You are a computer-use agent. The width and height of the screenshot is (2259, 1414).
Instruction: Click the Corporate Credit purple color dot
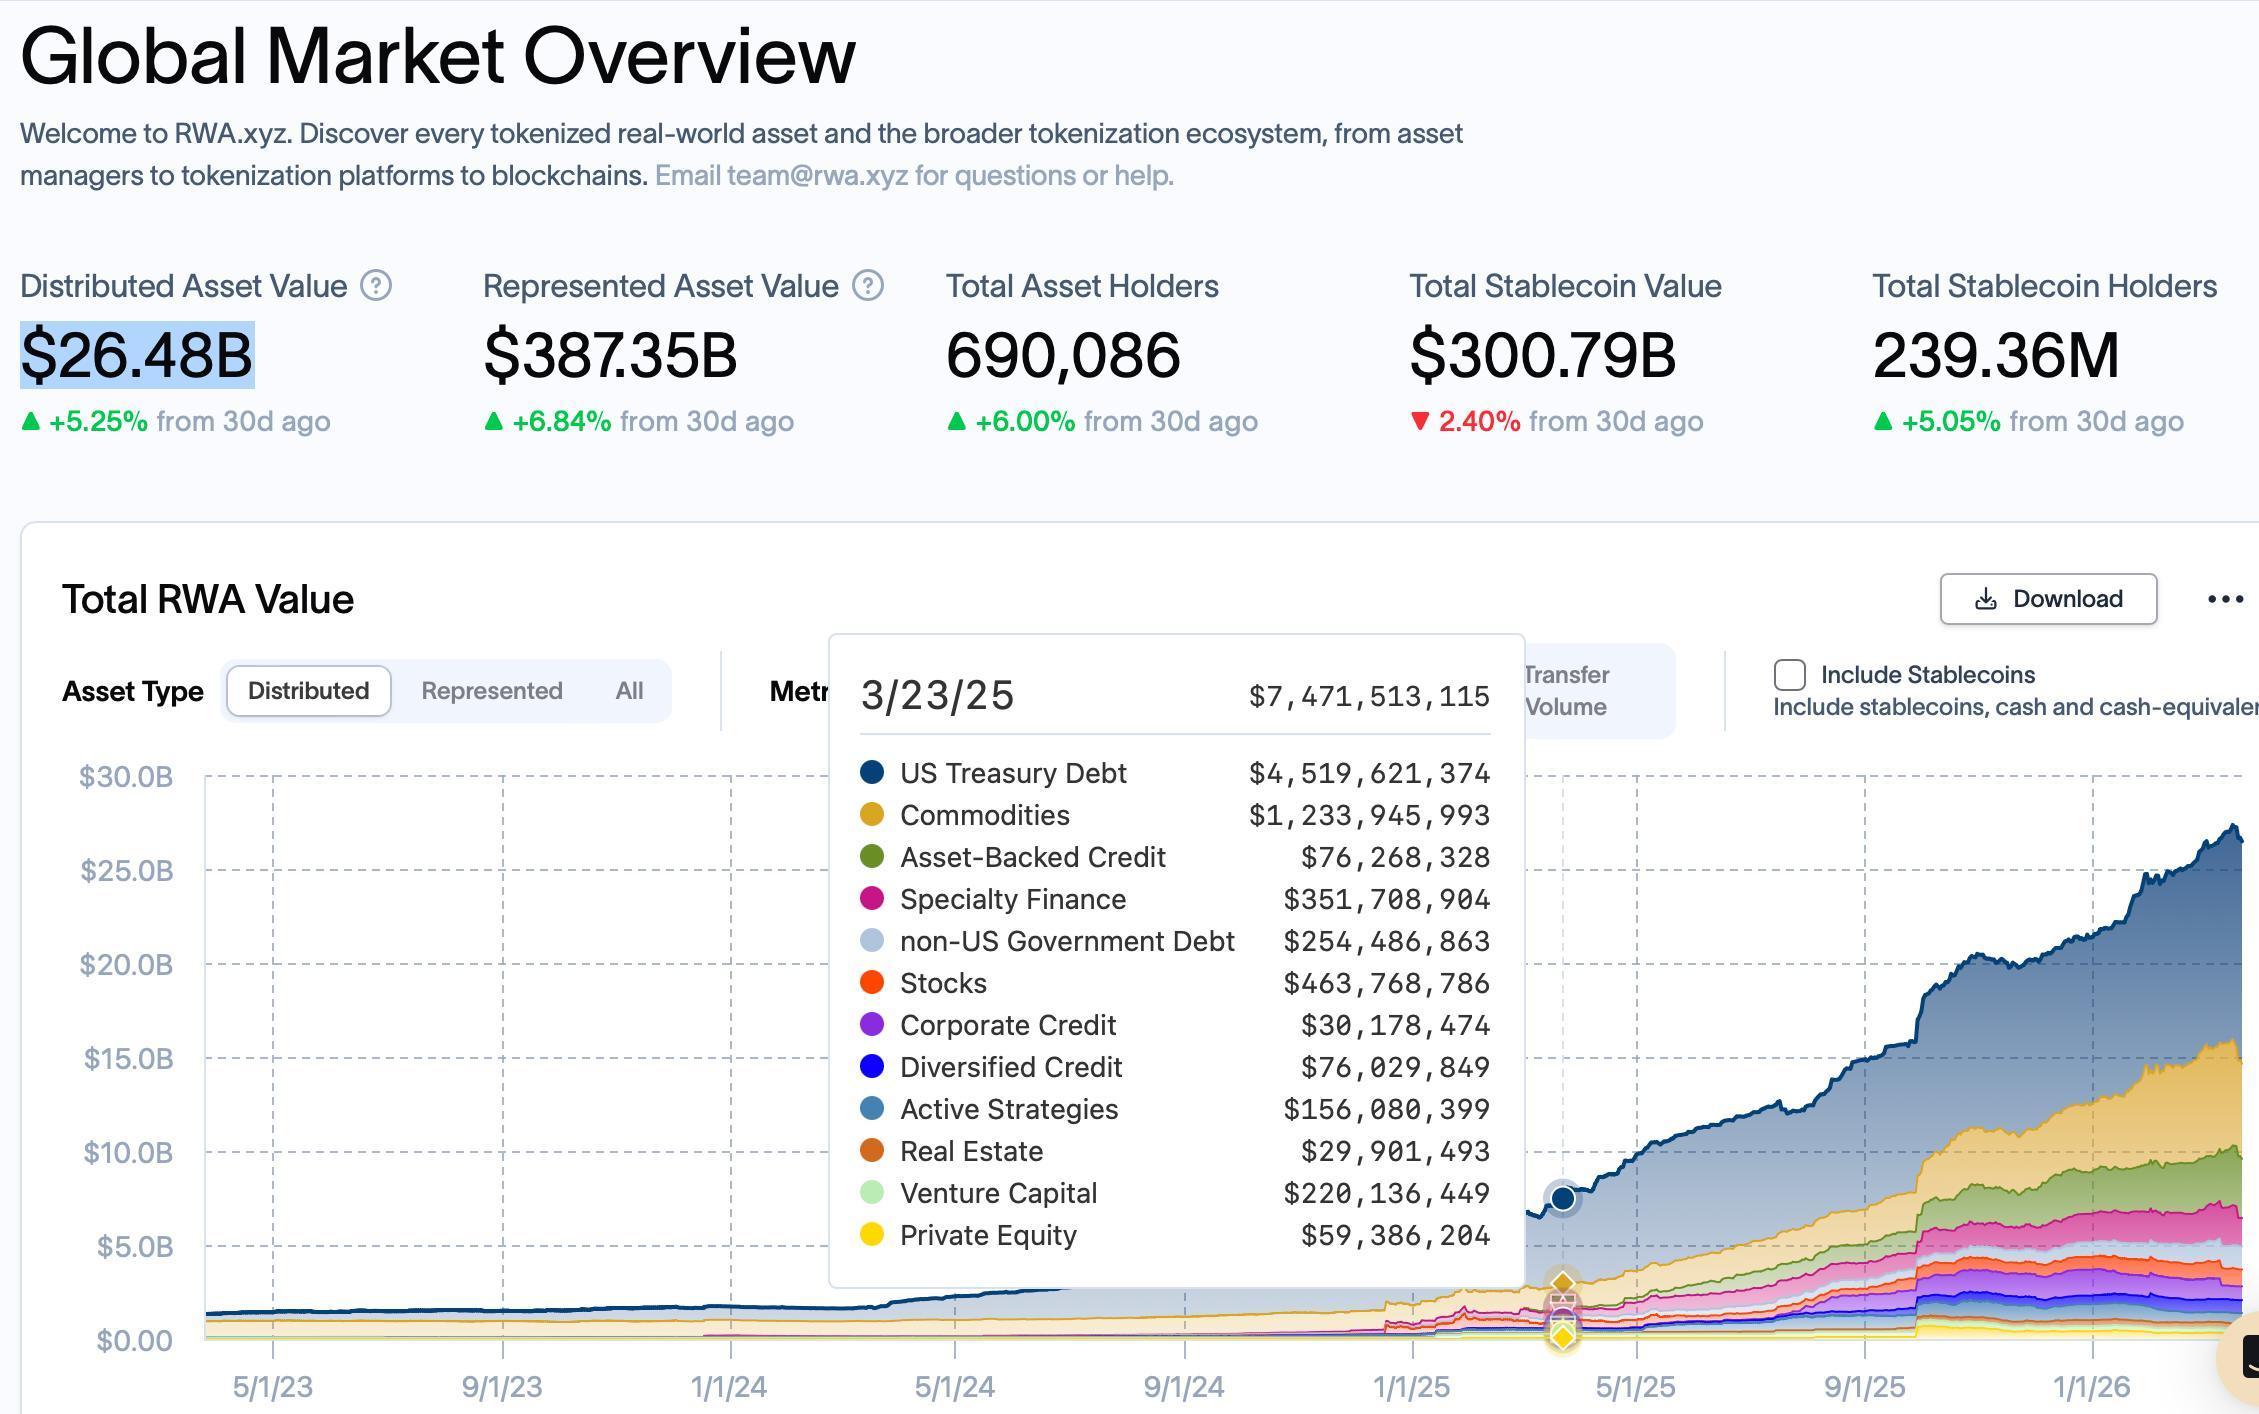click(872, 1024)
